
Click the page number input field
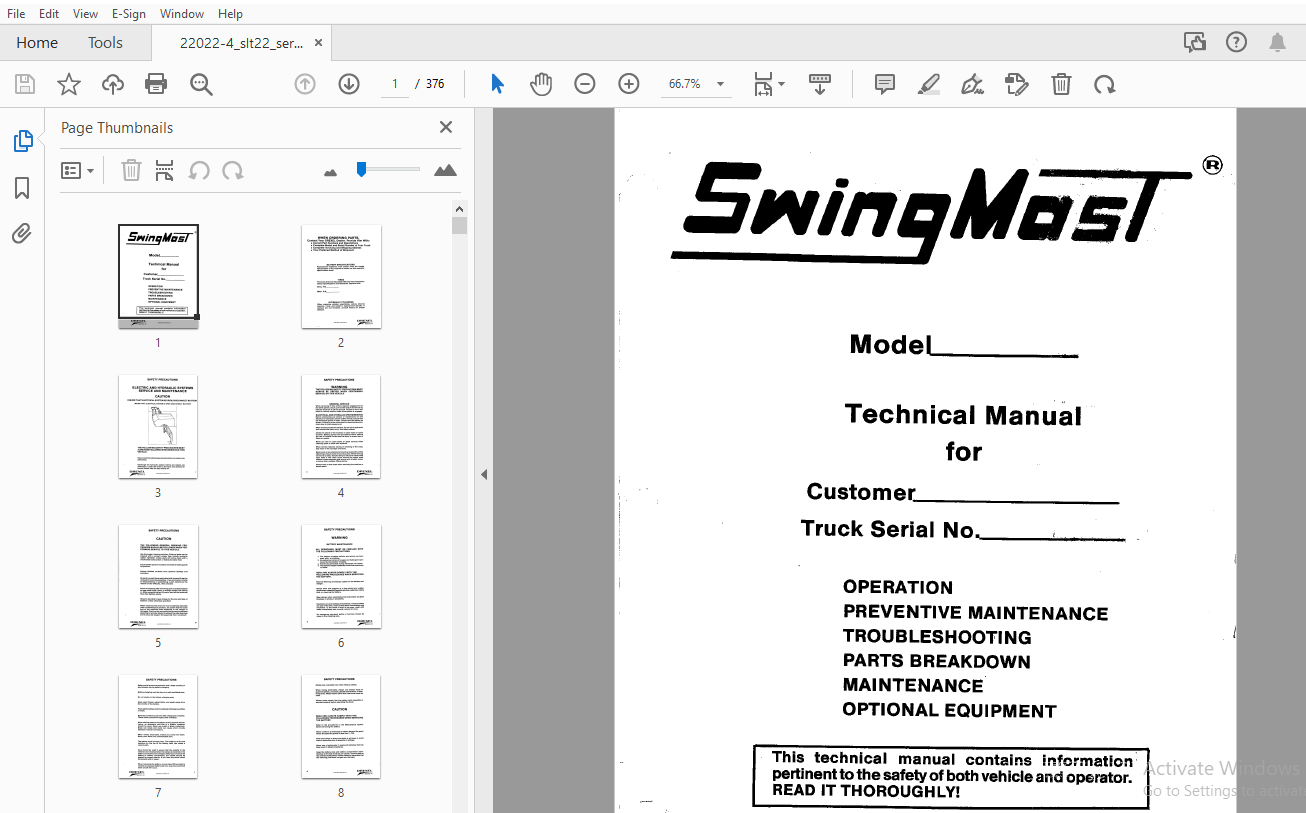pos(395,84)
